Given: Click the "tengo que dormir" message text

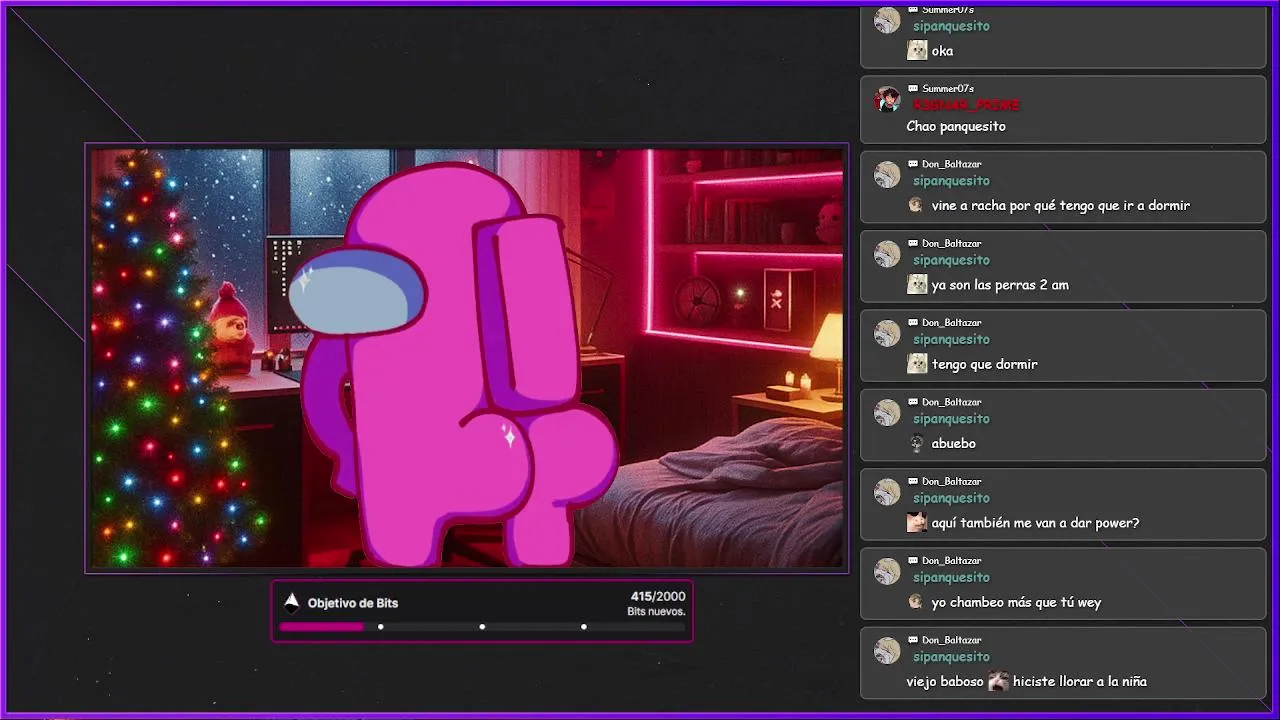Looking at the screenshot, I should 985,364.
